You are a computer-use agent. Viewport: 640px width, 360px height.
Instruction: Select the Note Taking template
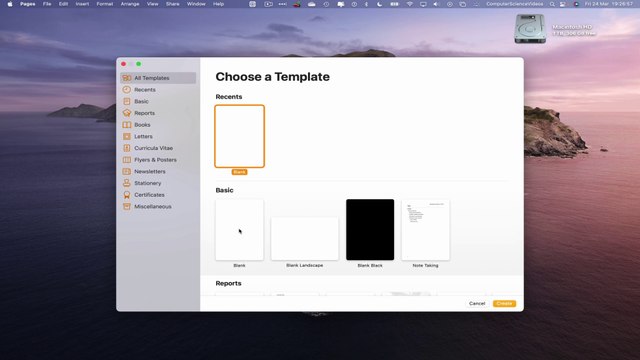(x=425, y=230)
